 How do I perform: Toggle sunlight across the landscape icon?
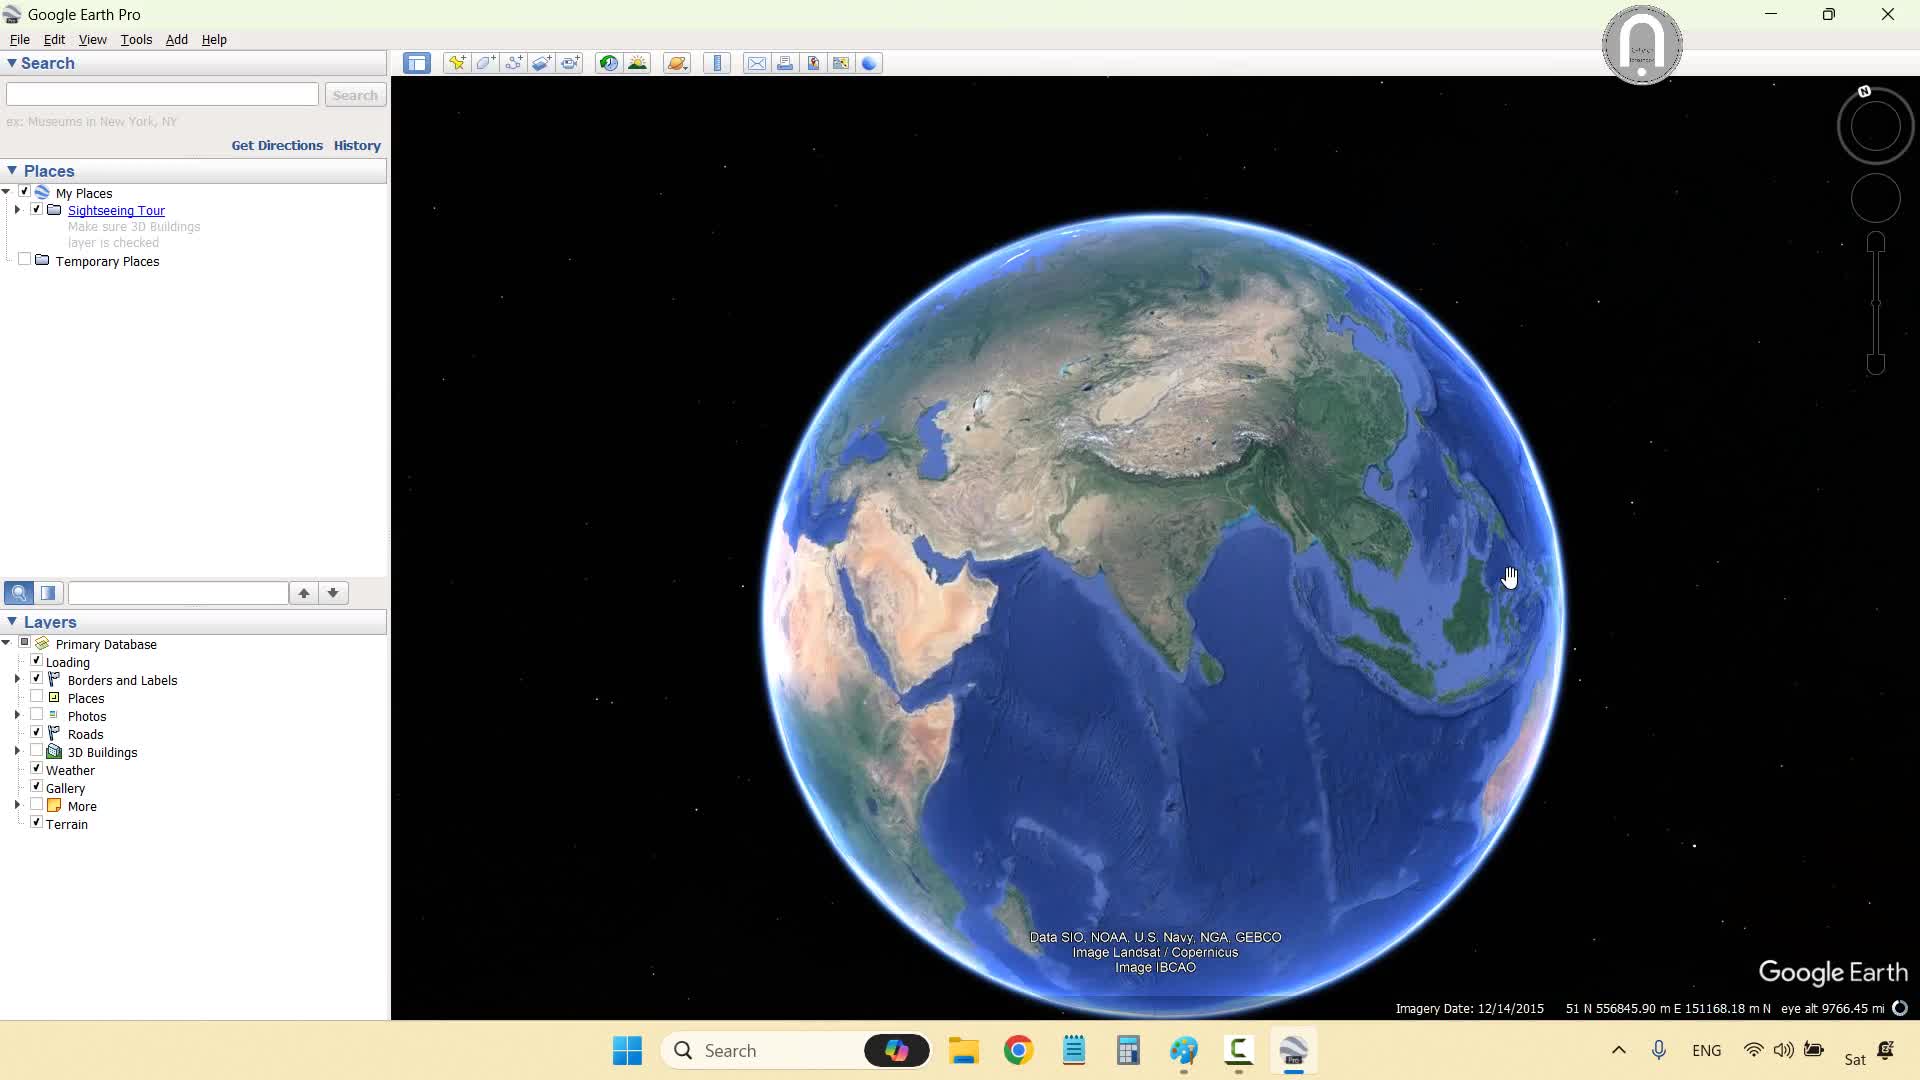pyautogui.click(x=637, y=63)
